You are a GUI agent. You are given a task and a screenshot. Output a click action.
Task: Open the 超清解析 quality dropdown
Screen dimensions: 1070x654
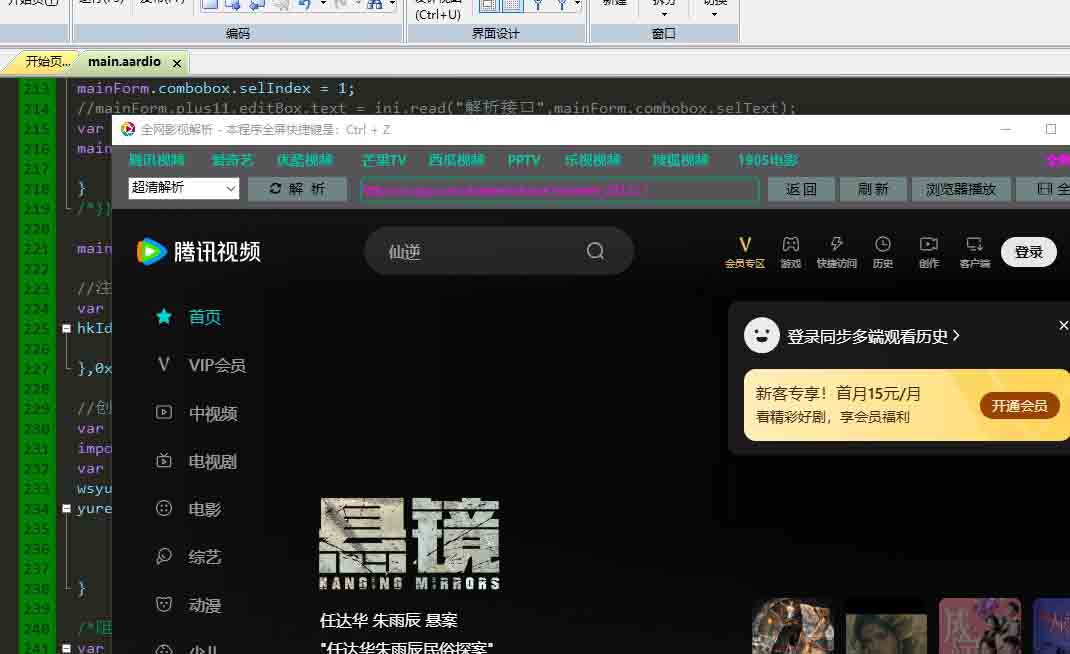point(184,188)
